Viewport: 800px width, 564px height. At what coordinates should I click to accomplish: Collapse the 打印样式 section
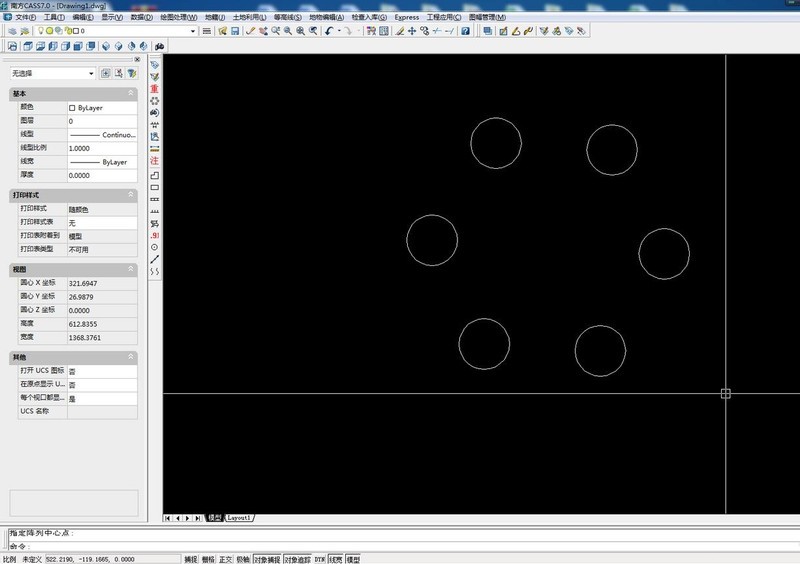coord(131,194)
